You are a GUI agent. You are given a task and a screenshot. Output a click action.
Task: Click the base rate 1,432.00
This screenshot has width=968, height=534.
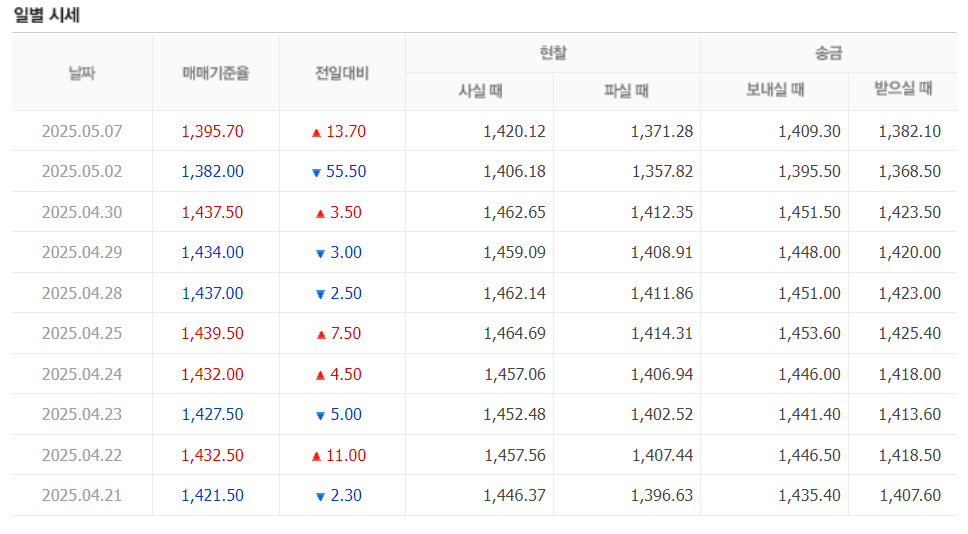pos(212,374)
